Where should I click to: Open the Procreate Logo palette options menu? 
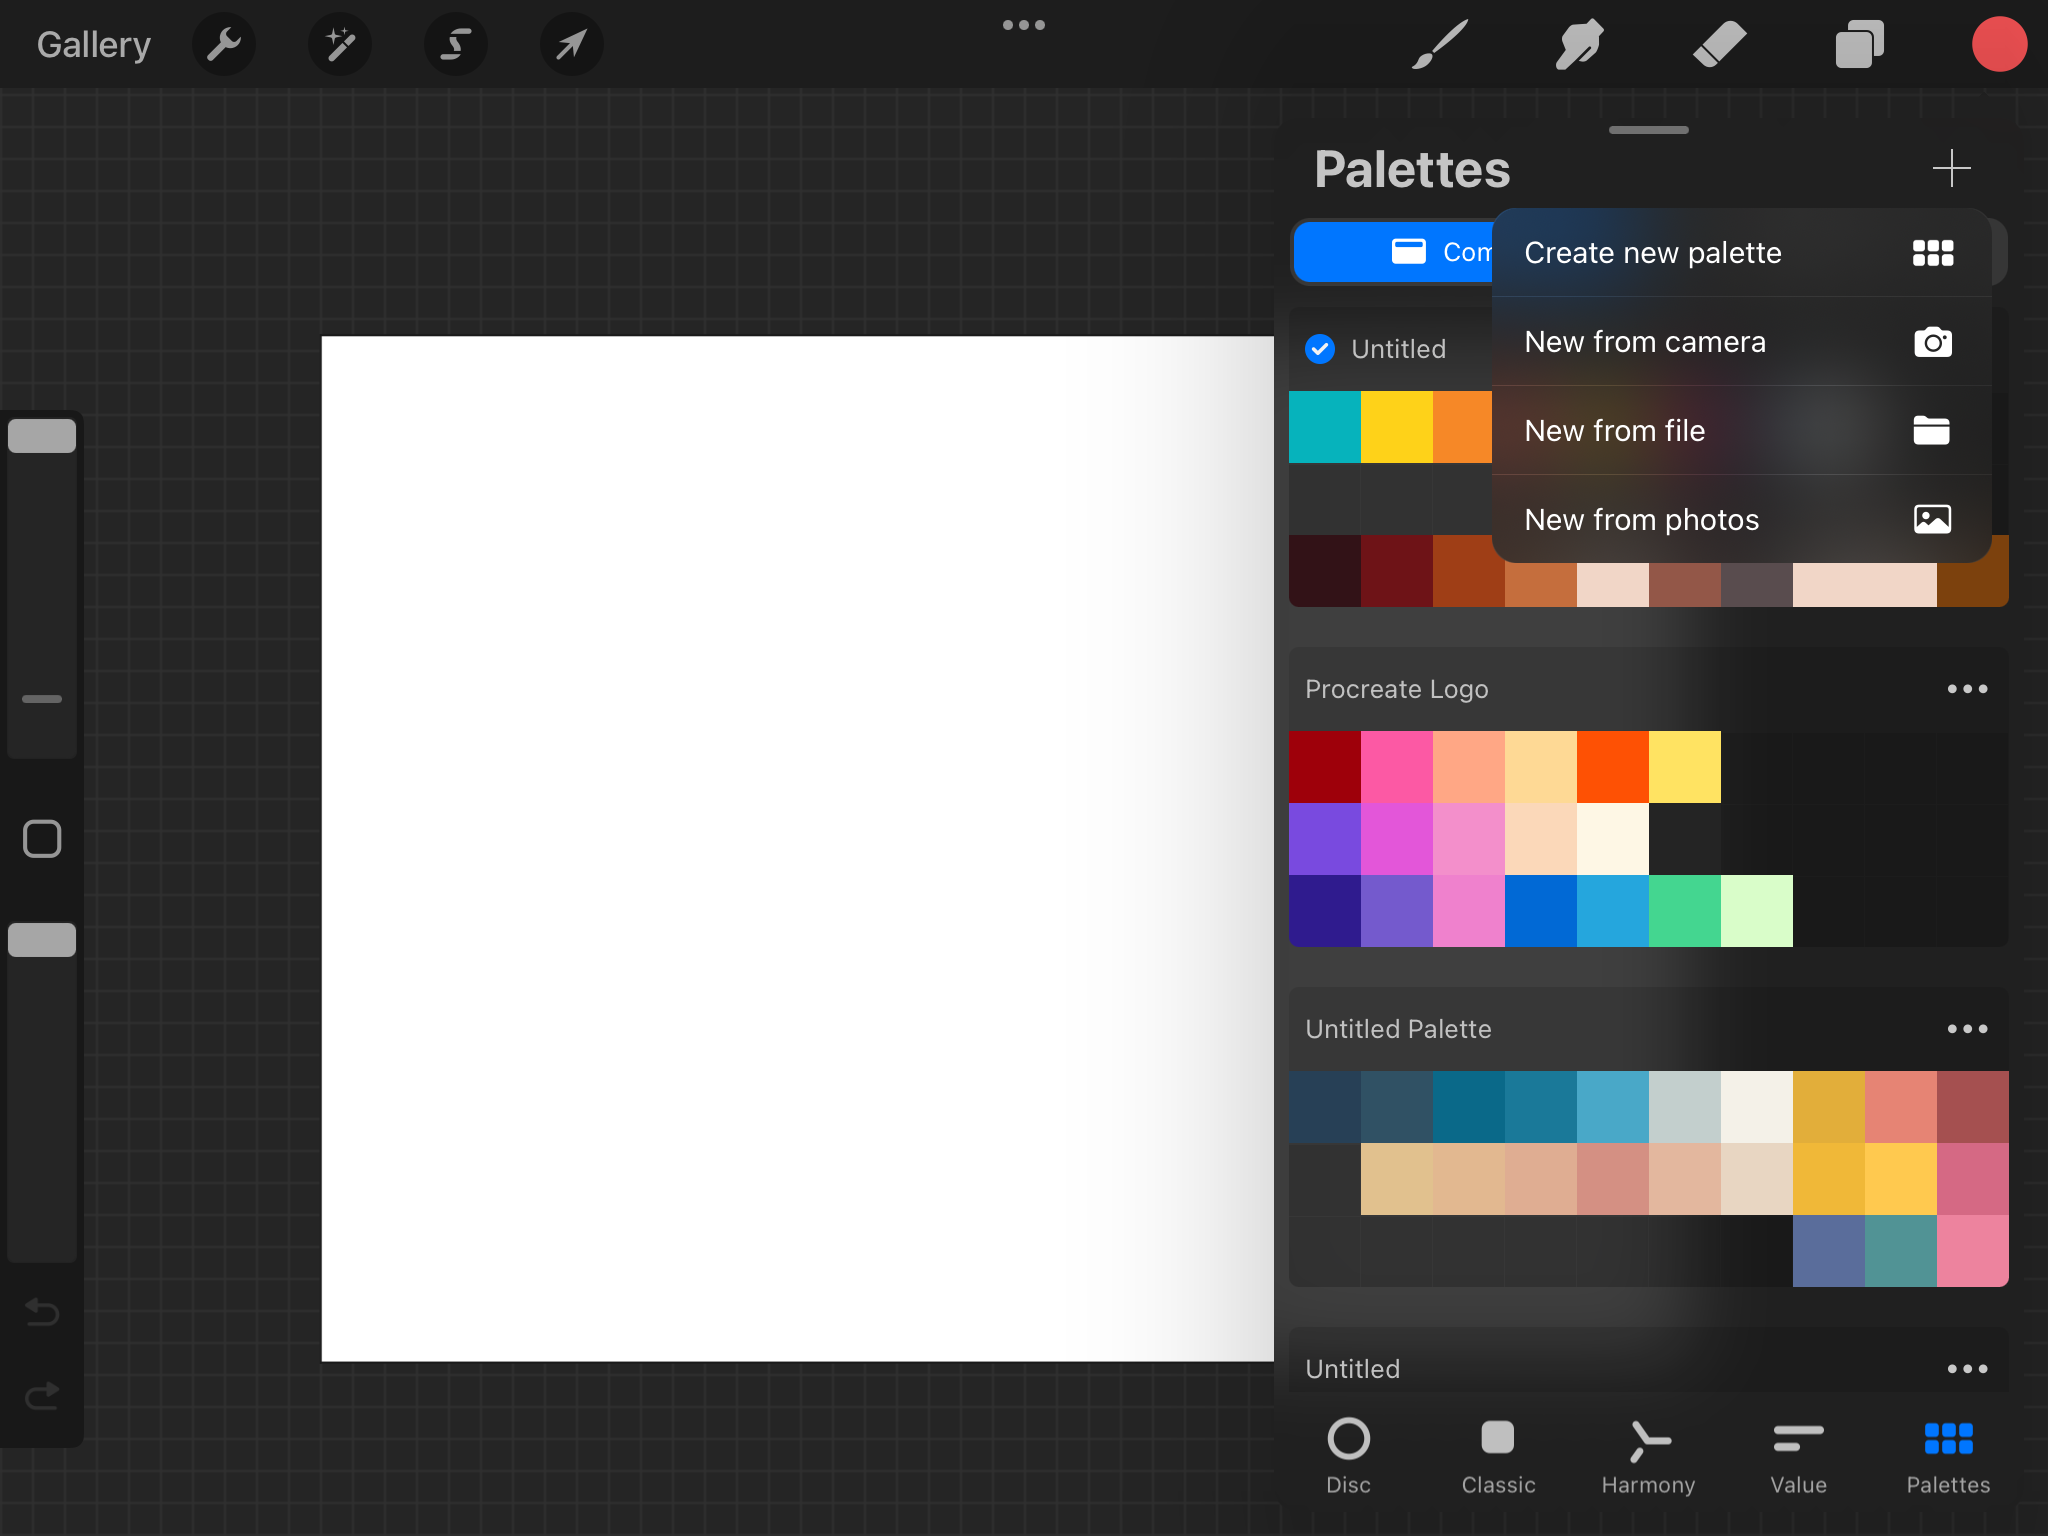pyautogui.click(x=1967, y=689)
